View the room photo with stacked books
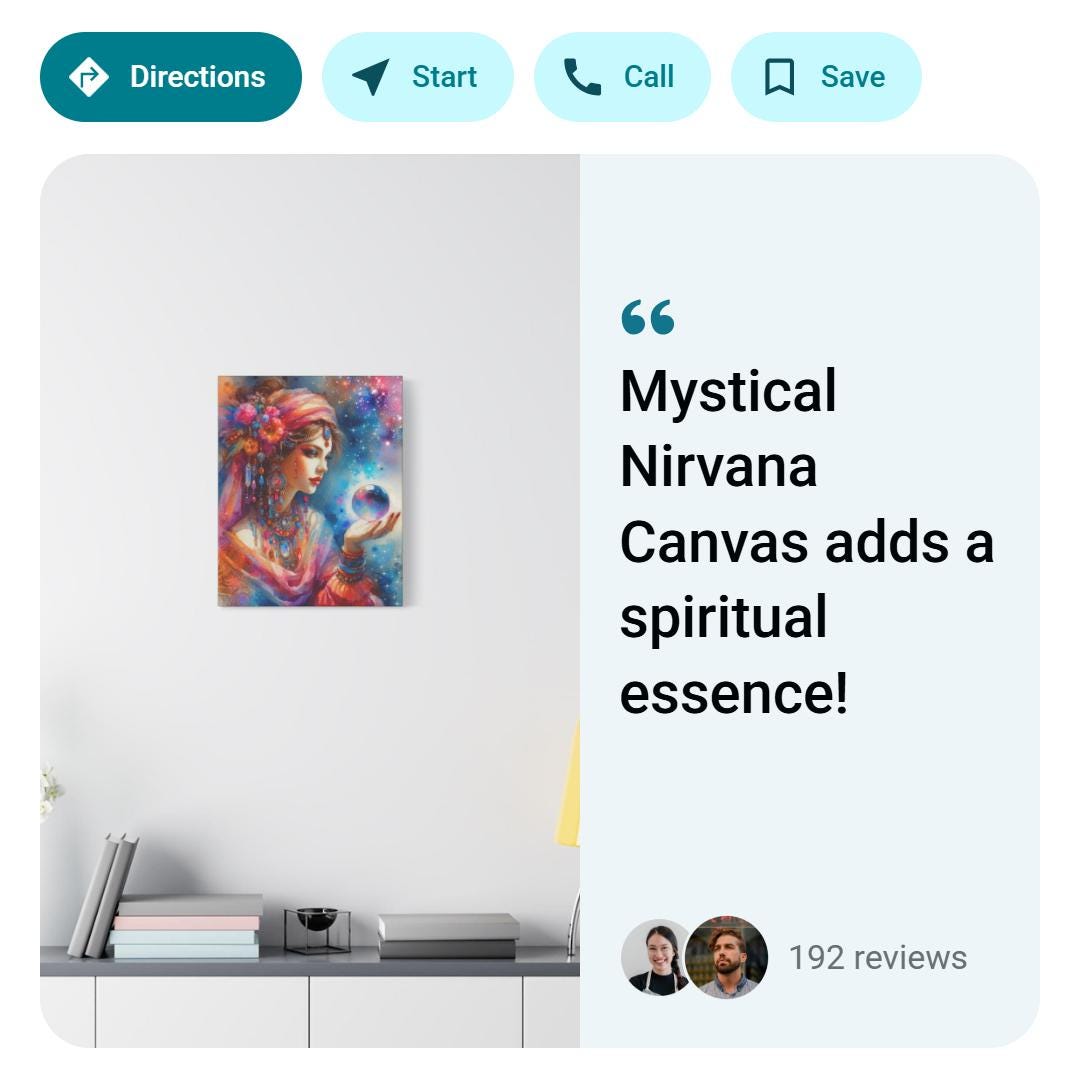This screenshot has width=1080, height=1080. 310,601
